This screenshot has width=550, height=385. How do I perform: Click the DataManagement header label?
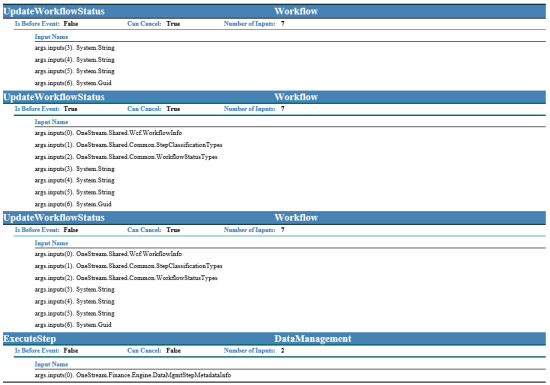[313, 338]
